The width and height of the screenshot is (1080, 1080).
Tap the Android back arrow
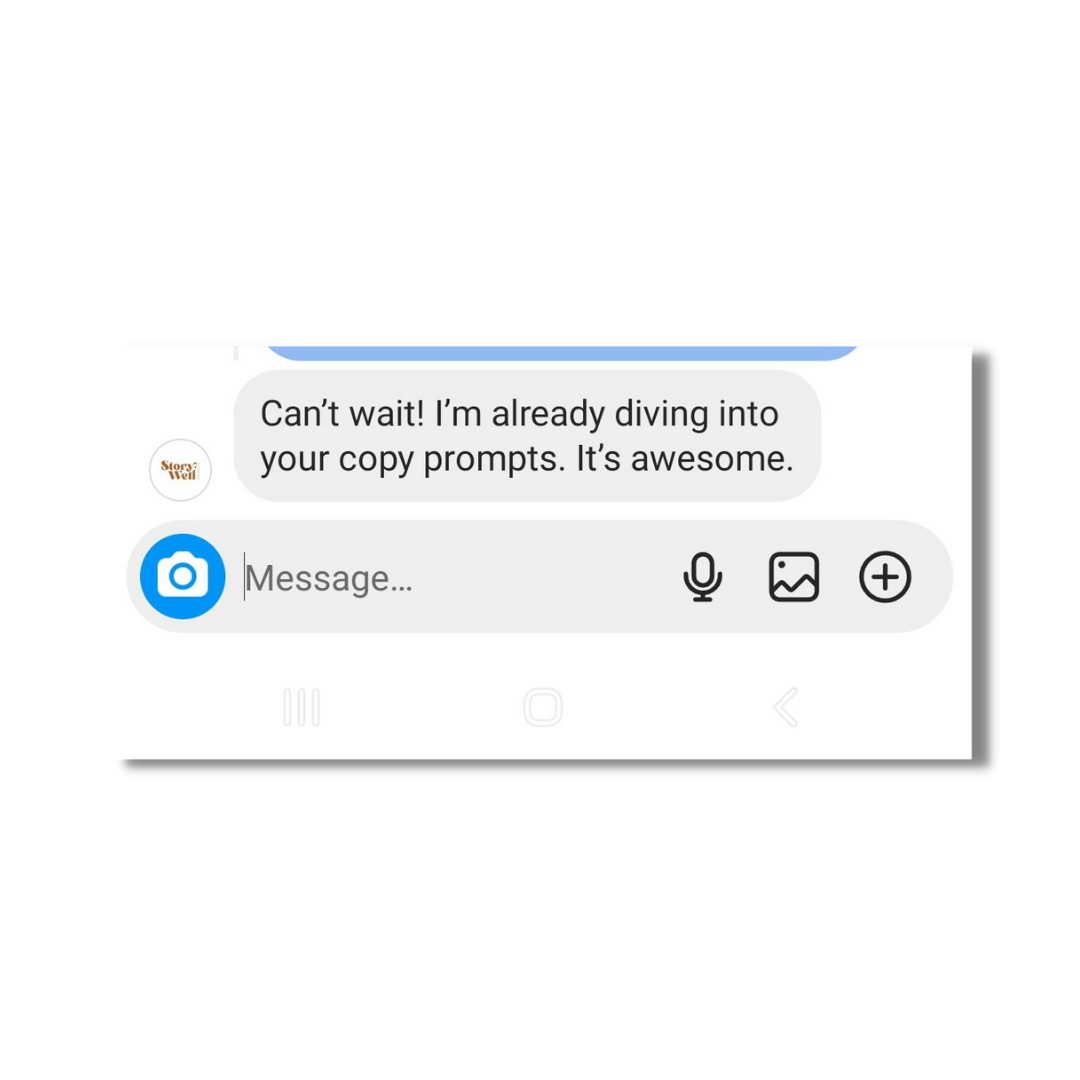click(x=785, y=707)
